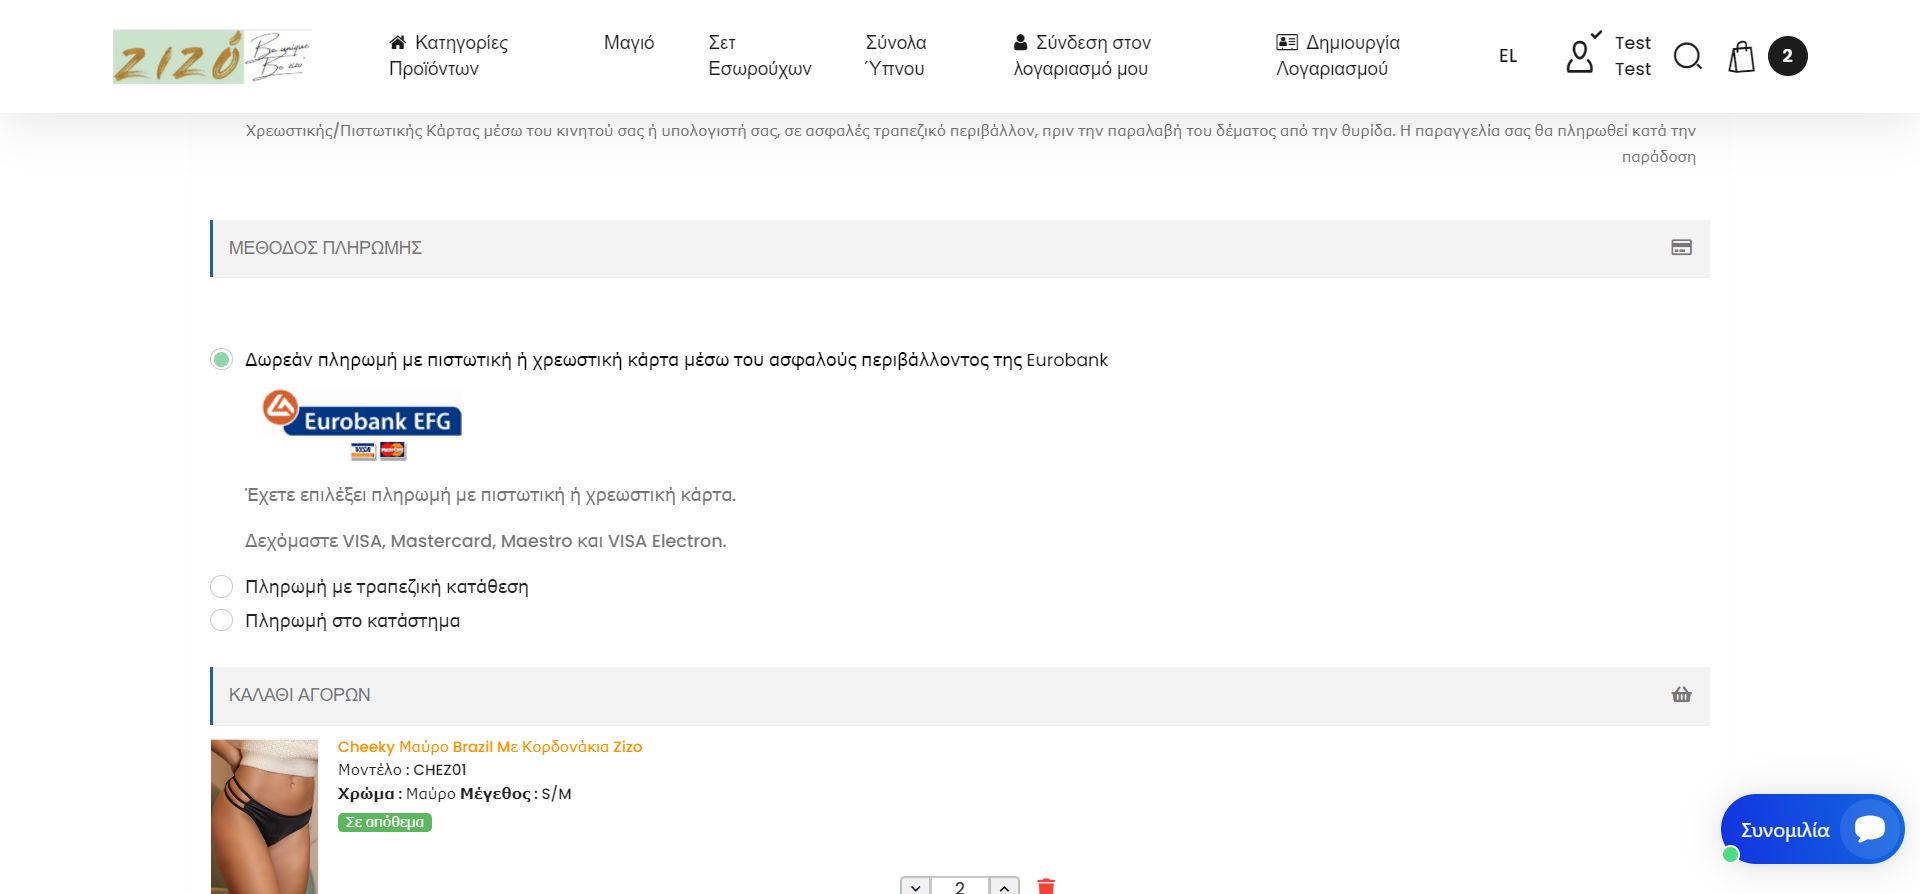Decrease product quantity with down arrow
Image resolution: width=1920 pixels, height=894 pixels.
pyautogui.click(x=915, y=886)
